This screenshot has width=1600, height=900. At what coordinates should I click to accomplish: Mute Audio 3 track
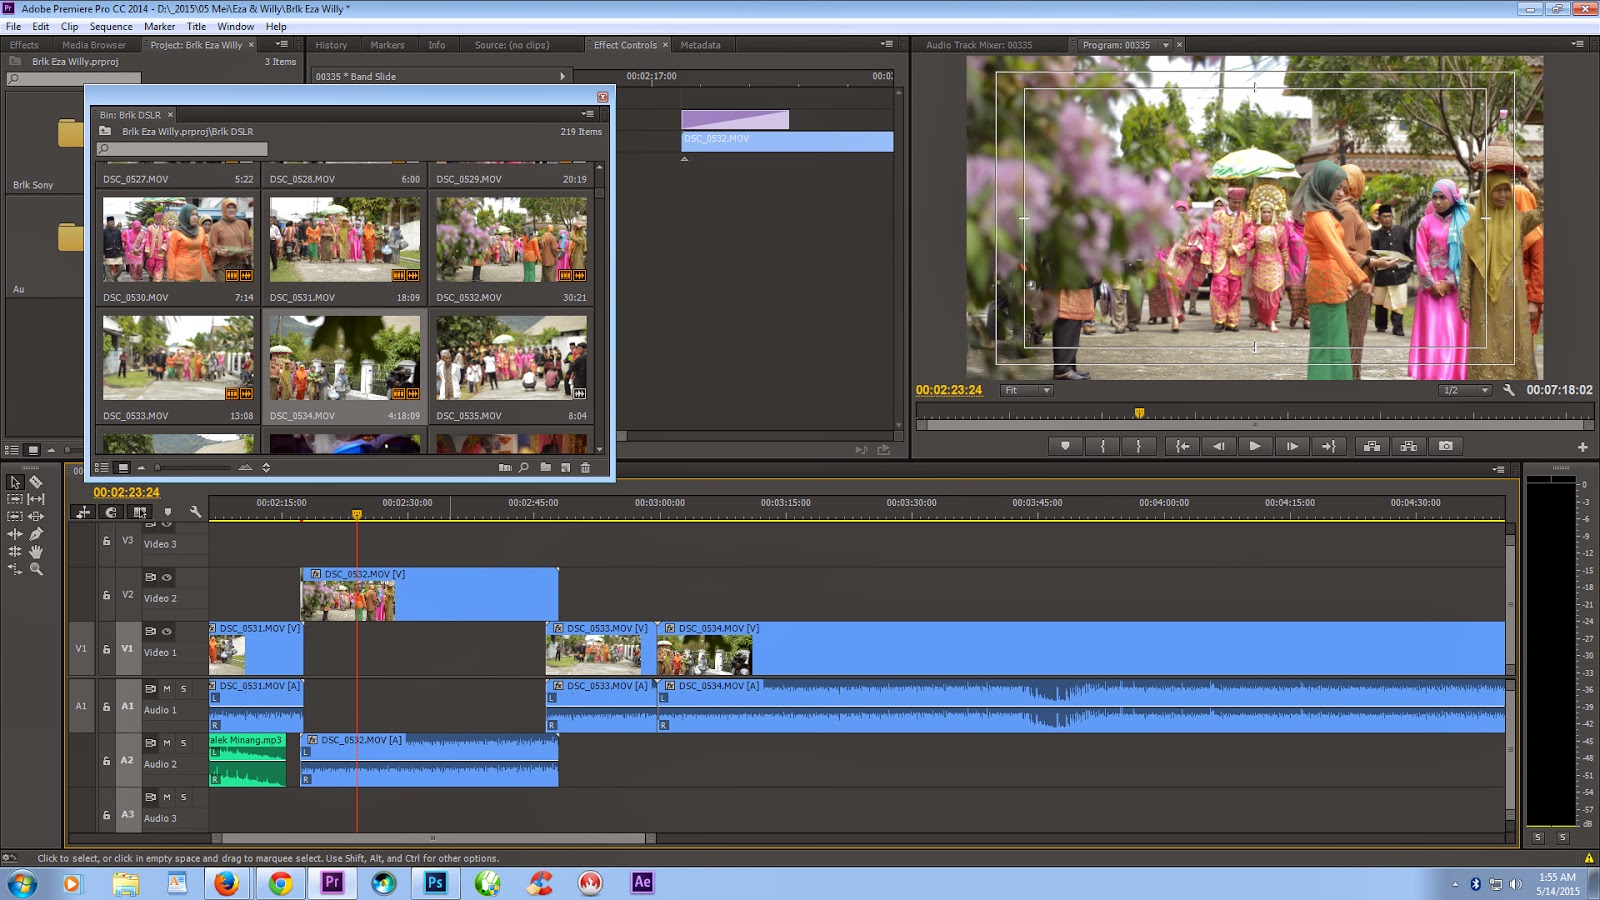pos(167,797)
